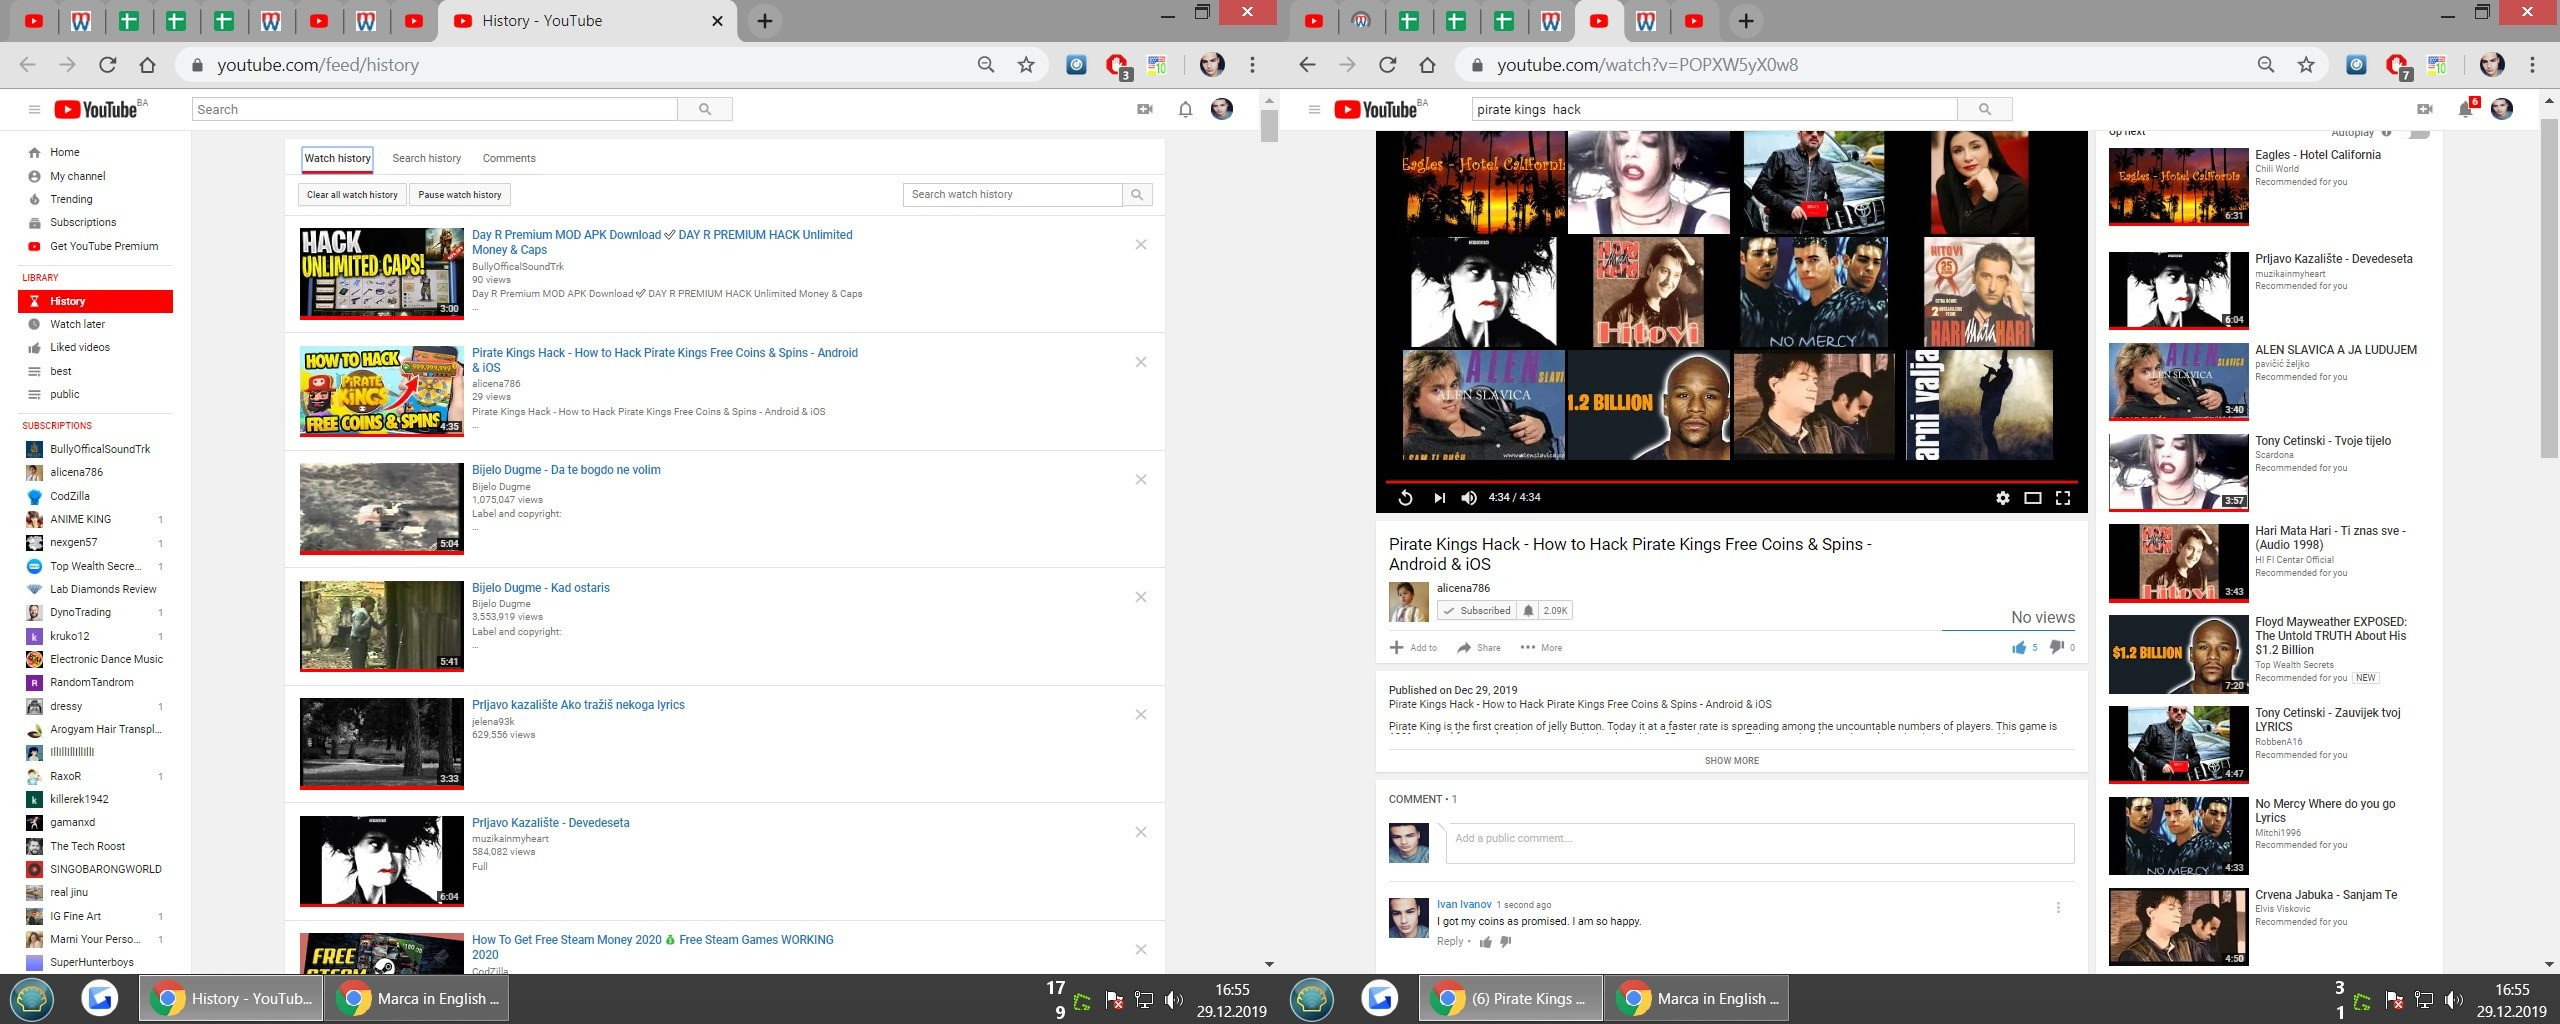This screenshot has height=1024, width=2560.
Task: Open Chrome menu in History window
Action: 1252,65
